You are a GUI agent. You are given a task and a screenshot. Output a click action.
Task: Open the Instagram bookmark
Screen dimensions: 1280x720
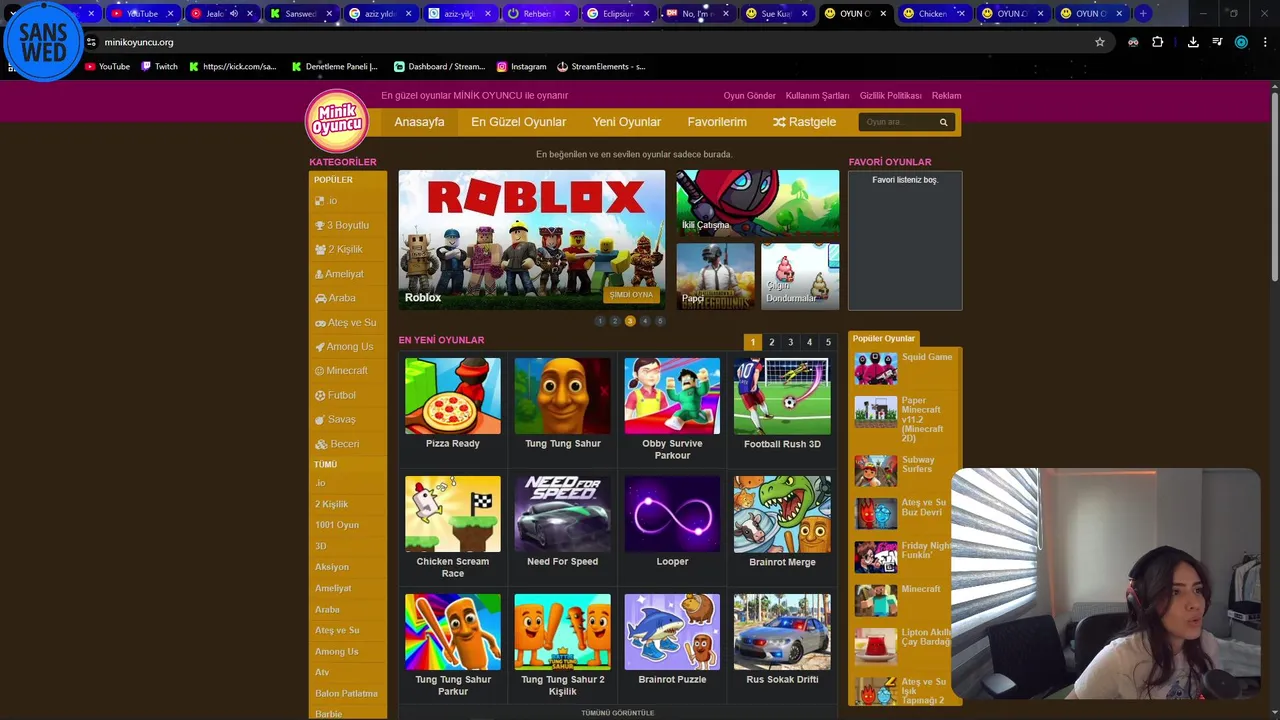tap(521, 67)
